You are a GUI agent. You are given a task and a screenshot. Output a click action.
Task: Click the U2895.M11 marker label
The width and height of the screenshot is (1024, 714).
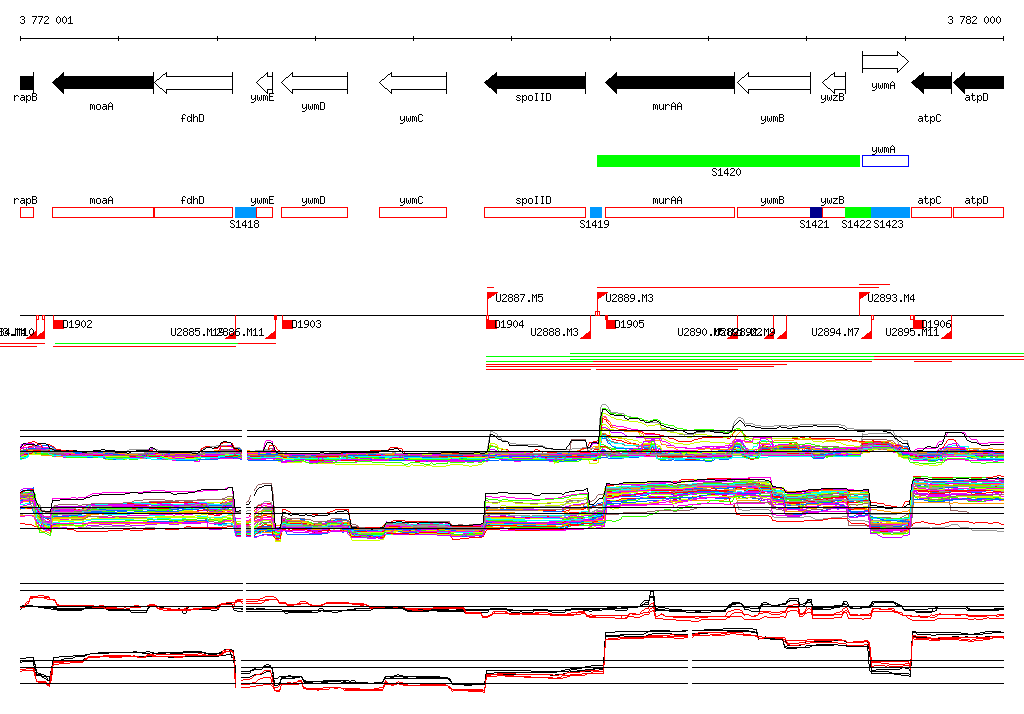[912, 332]
